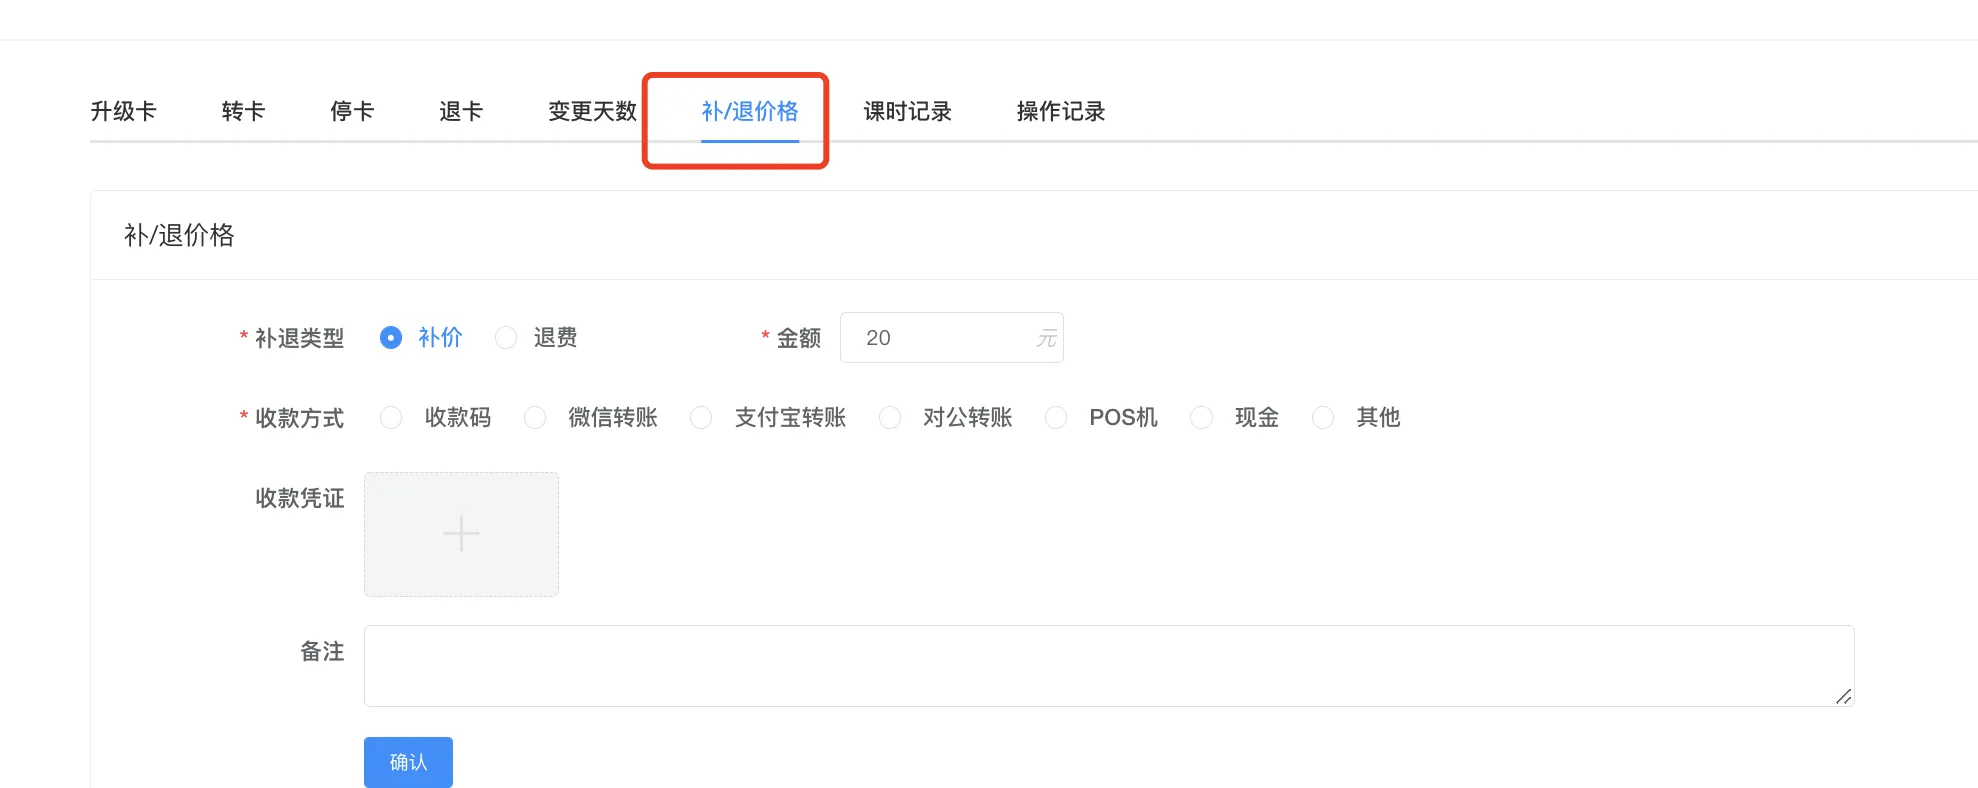Image resolution: width=1978 pixels, height=788 pixels.
Task: Choose 现金 cash payment
Action: point(1202,418)
